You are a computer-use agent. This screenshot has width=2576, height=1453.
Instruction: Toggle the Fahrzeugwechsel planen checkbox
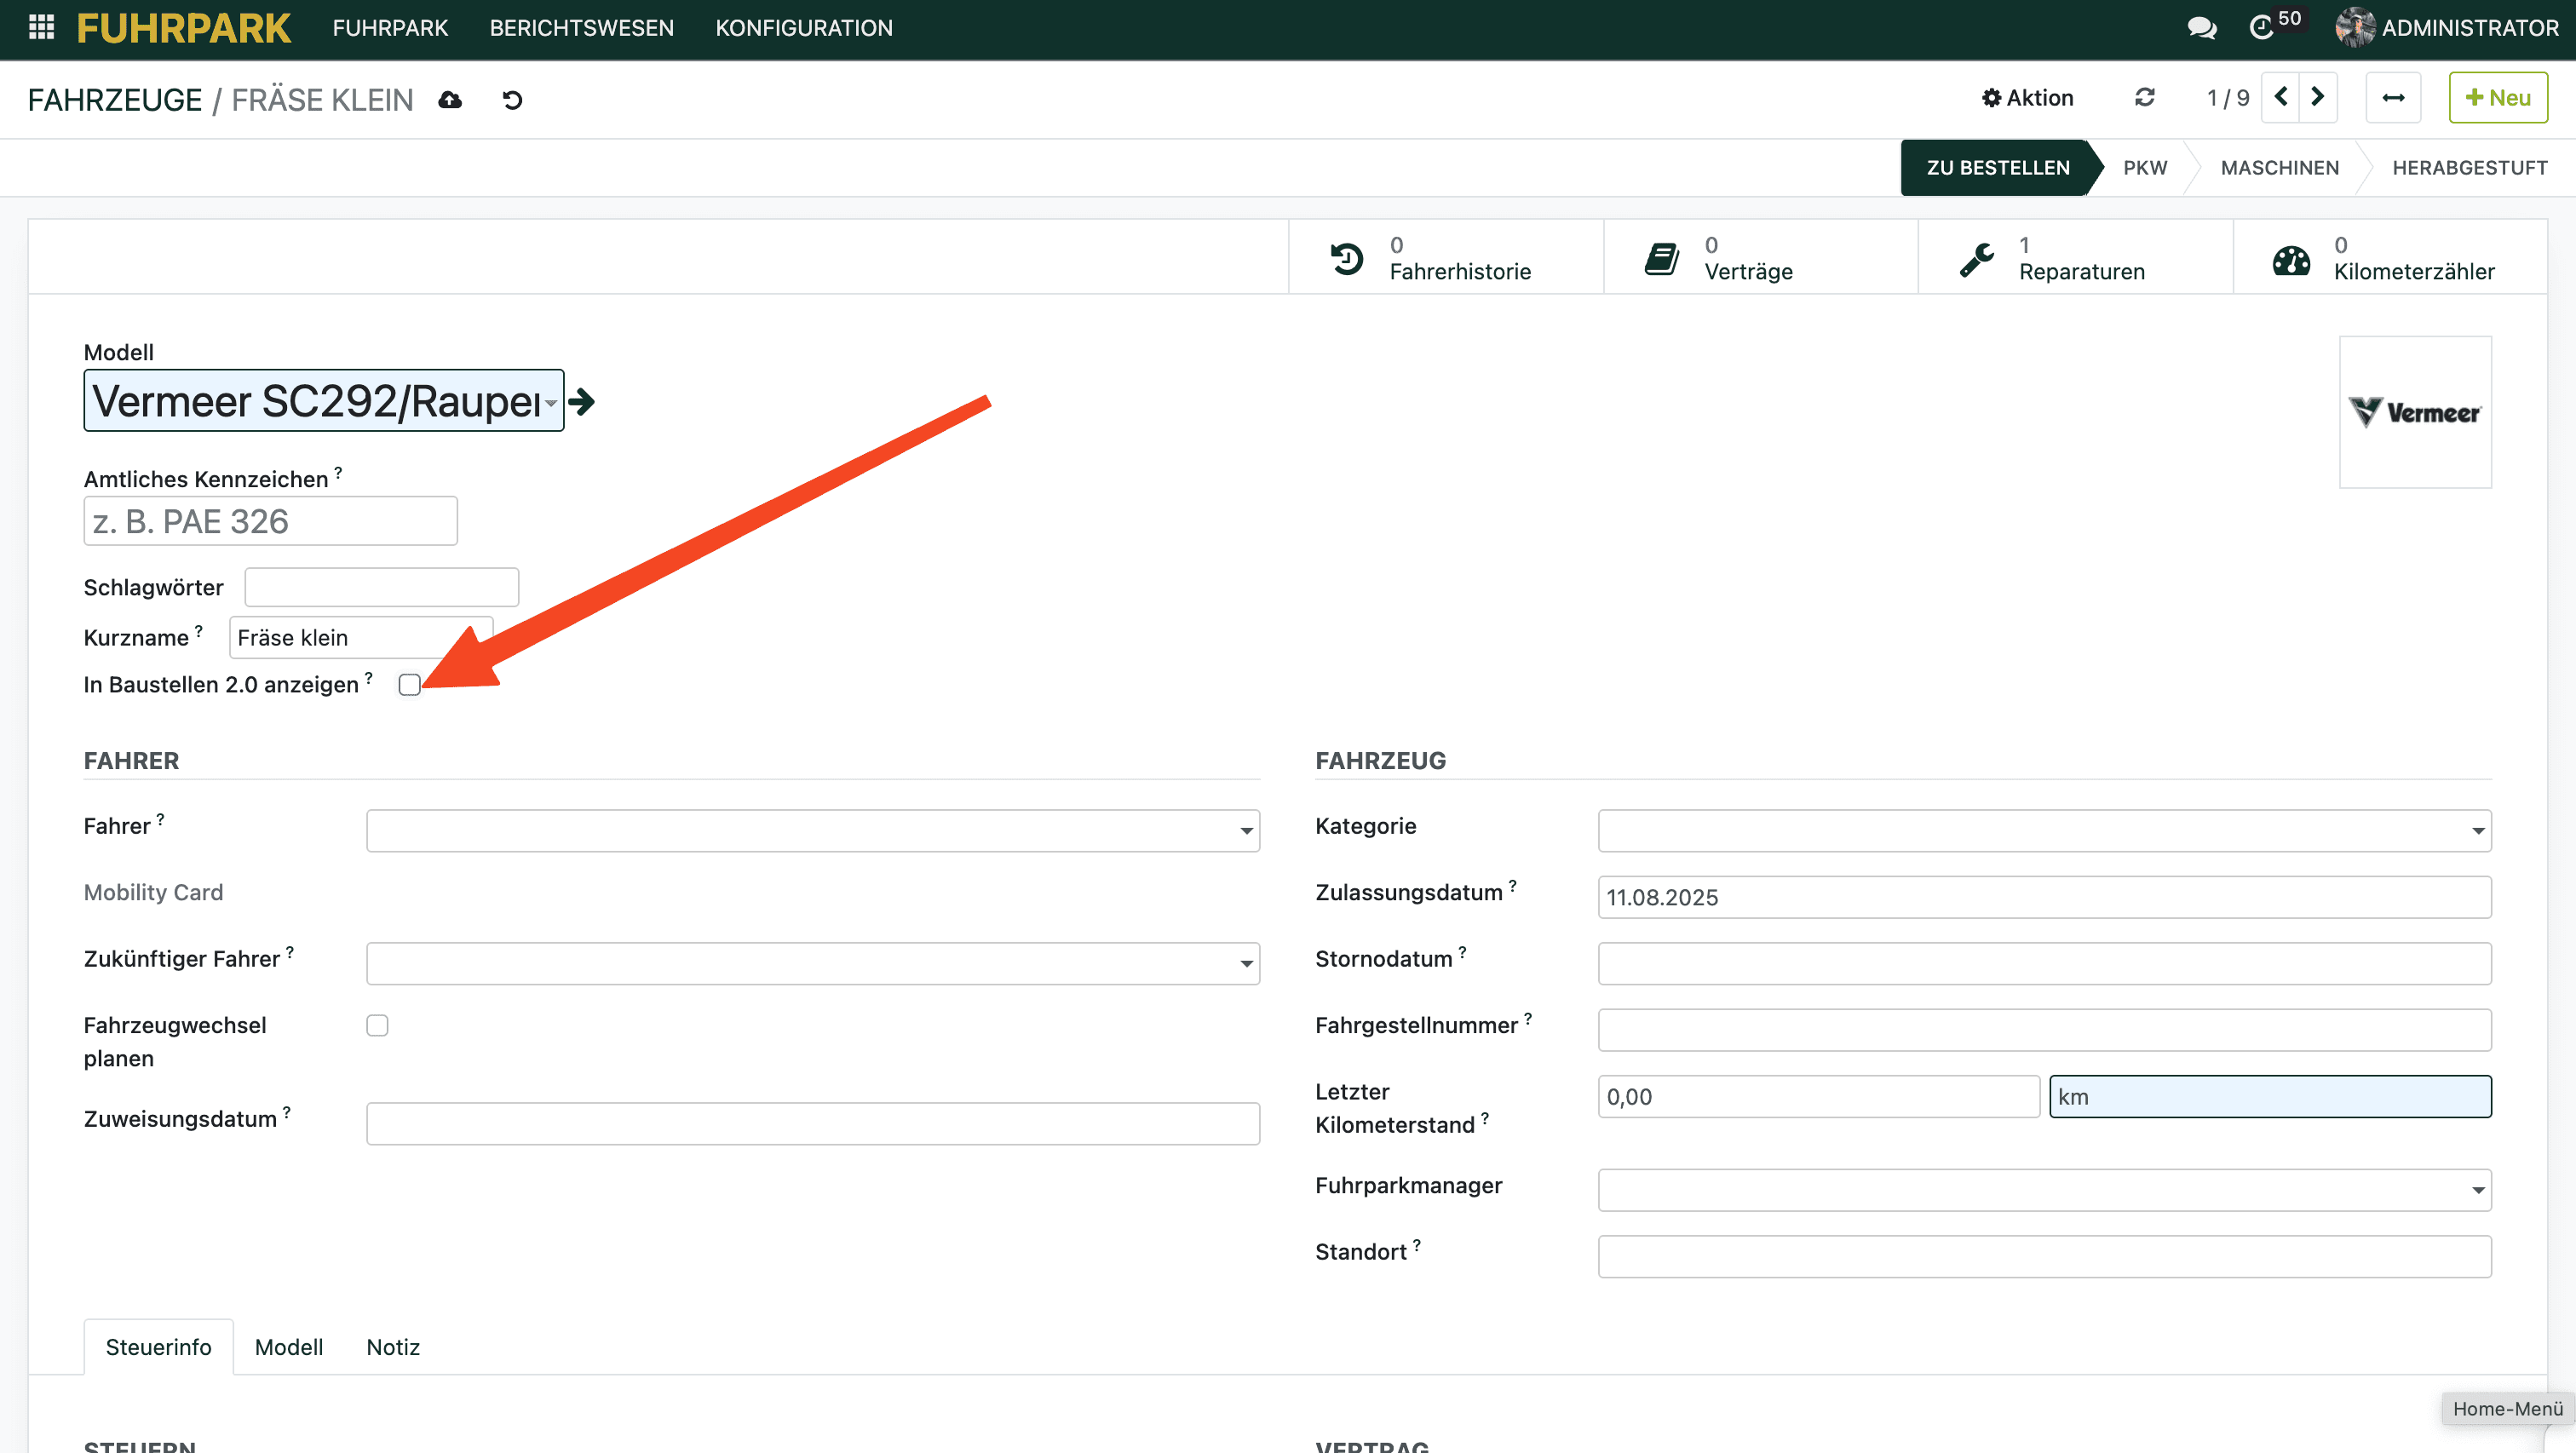coord(377,1025)
